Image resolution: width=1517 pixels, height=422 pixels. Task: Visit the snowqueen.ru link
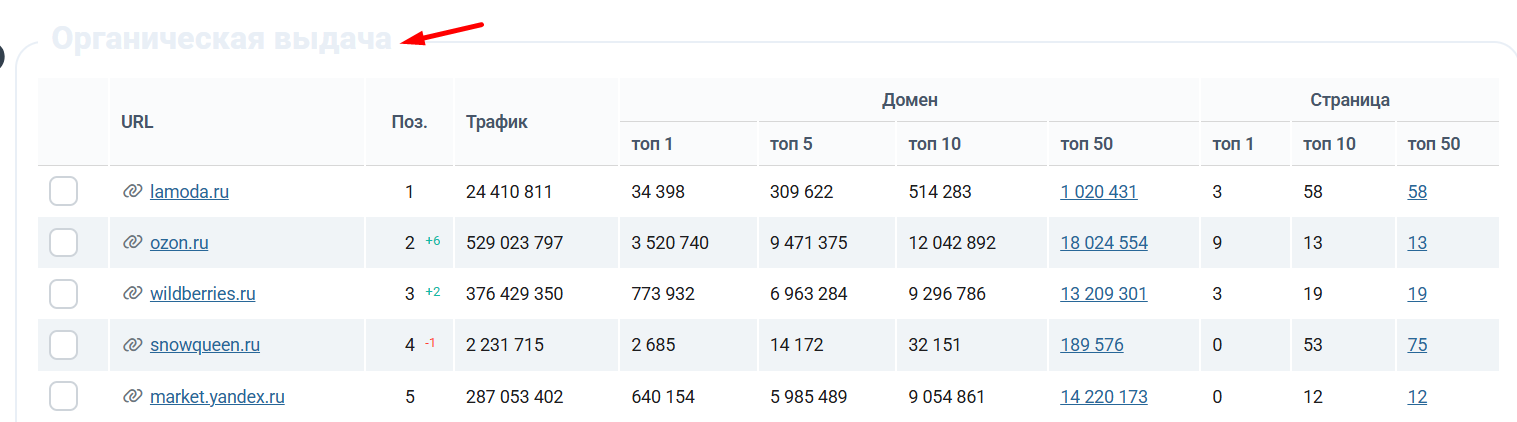(205, 345)
